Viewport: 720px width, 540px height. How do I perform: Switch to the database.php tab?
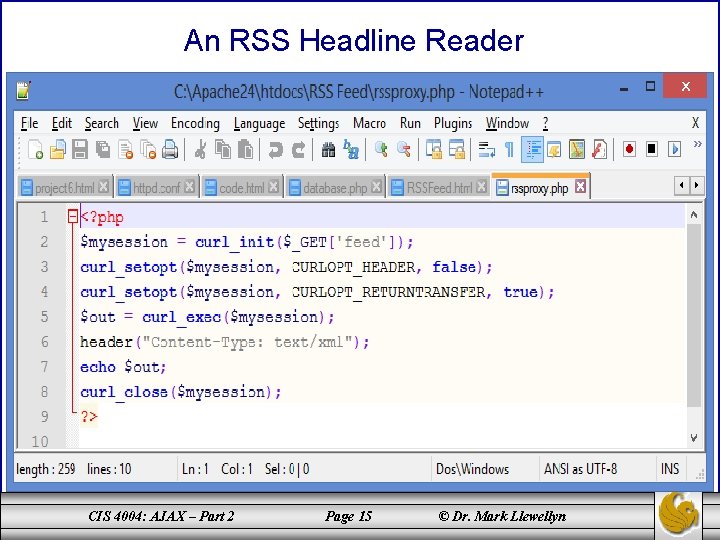tap(335, 187)
